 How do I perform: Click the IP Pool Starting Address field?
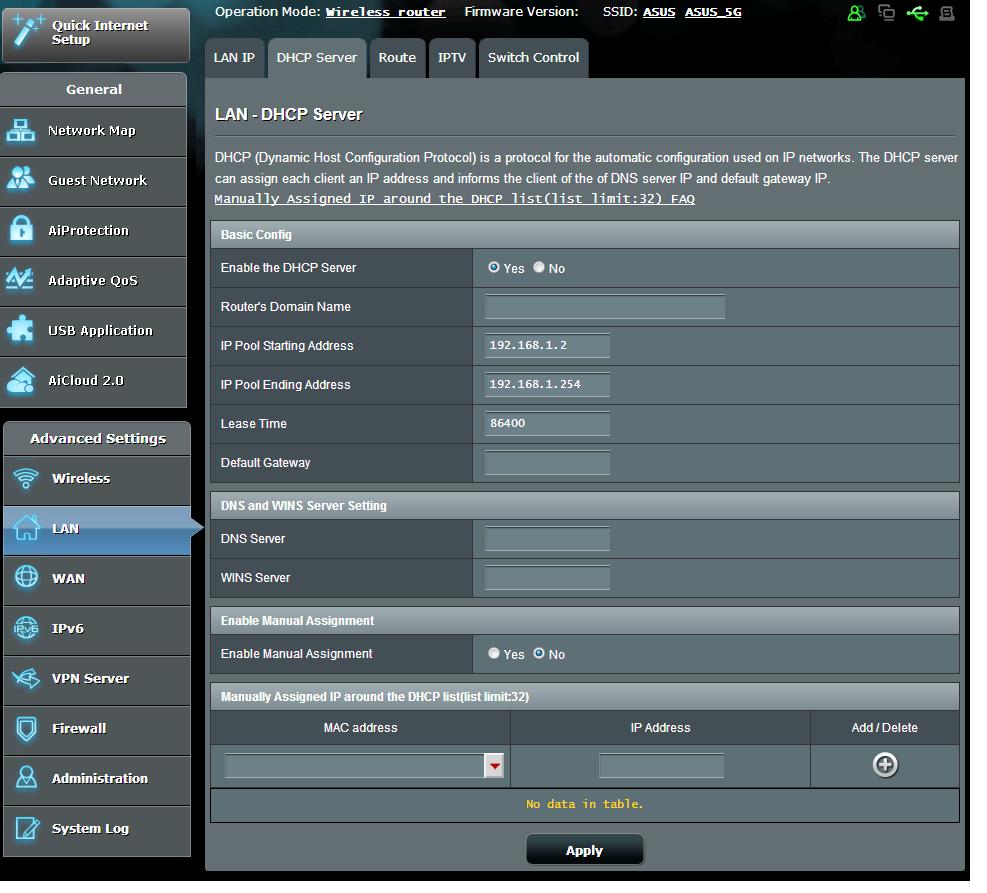tap(549, 347)
